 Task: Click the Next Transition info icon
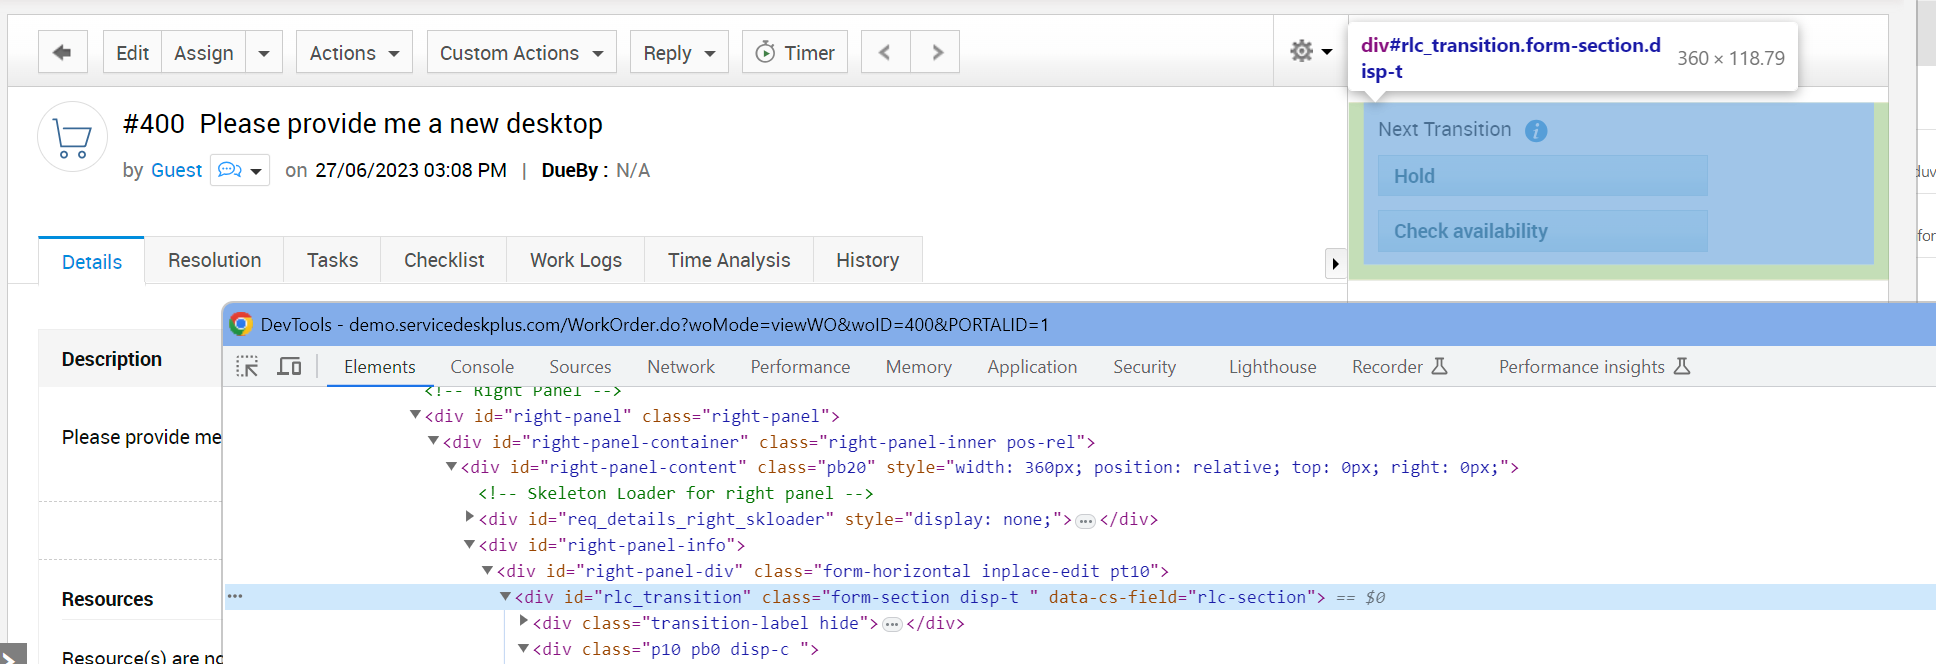(x=1536, y=130)
